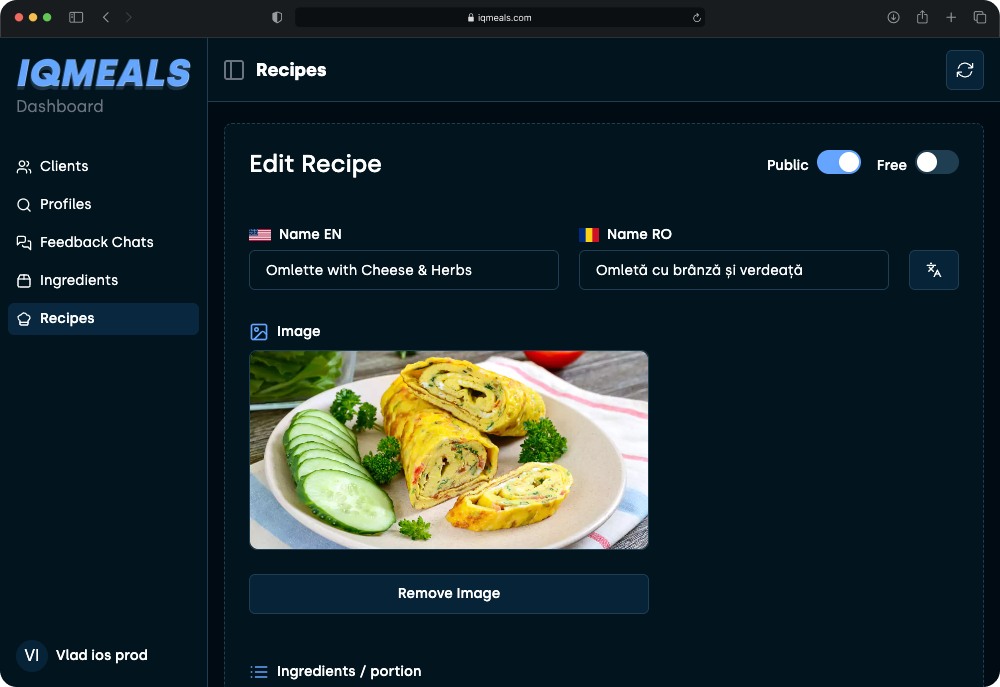Refresh recipes using the sync icon

(x=964, y=70)
